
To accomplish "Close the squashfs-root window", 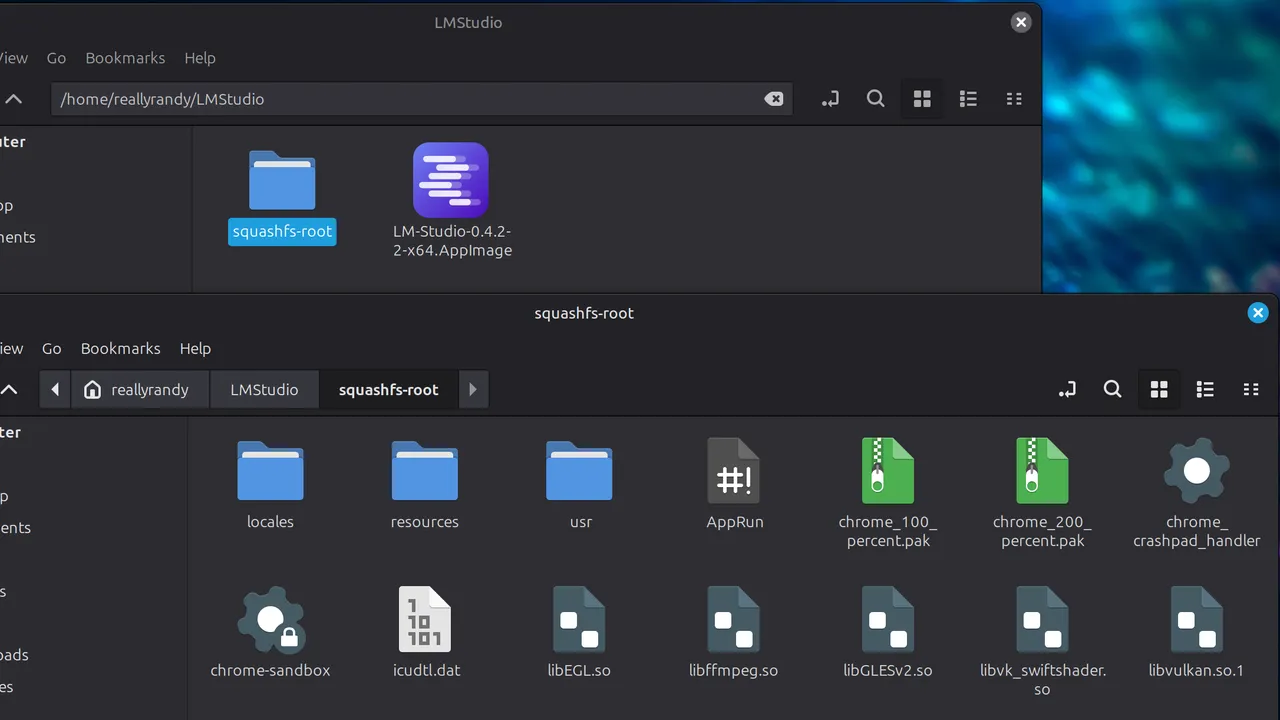I will (x=1258, y=313).
